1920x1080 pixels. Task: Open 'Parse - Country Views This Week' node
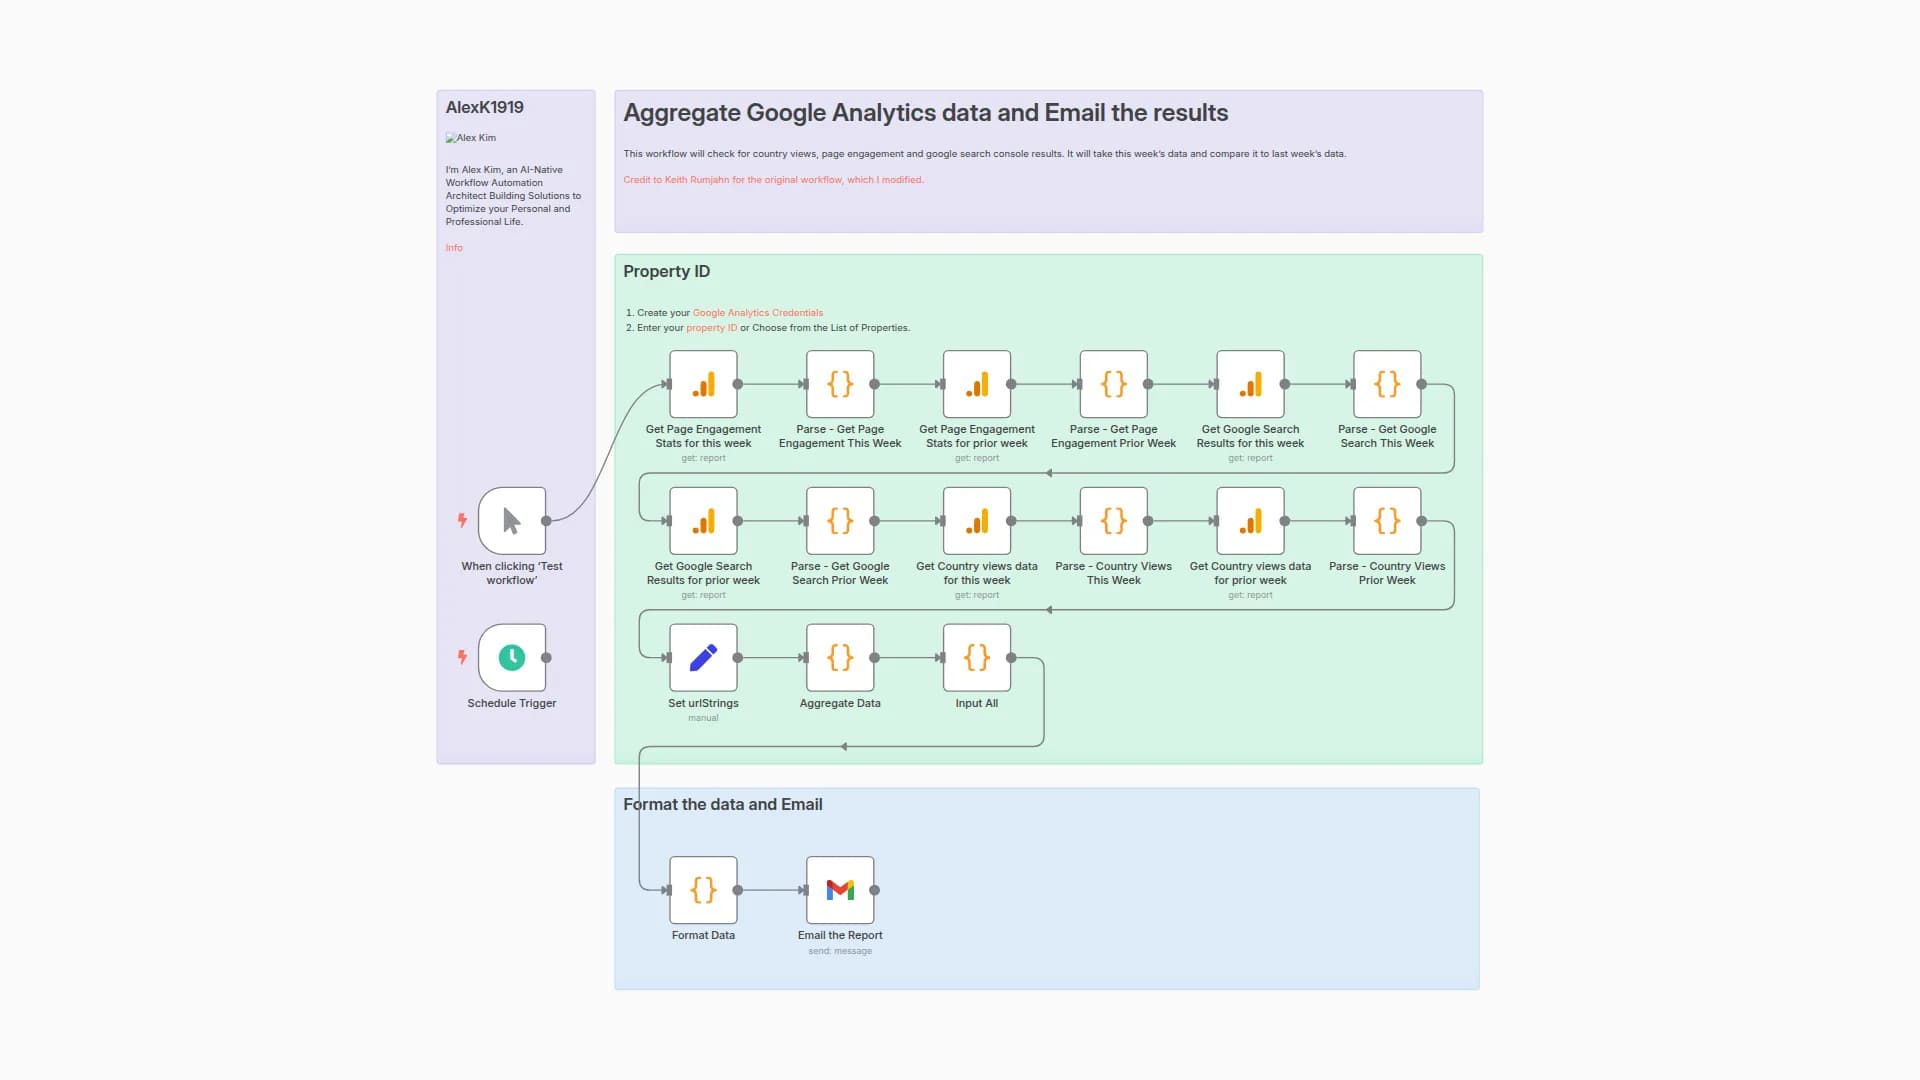click(1113, 521)
